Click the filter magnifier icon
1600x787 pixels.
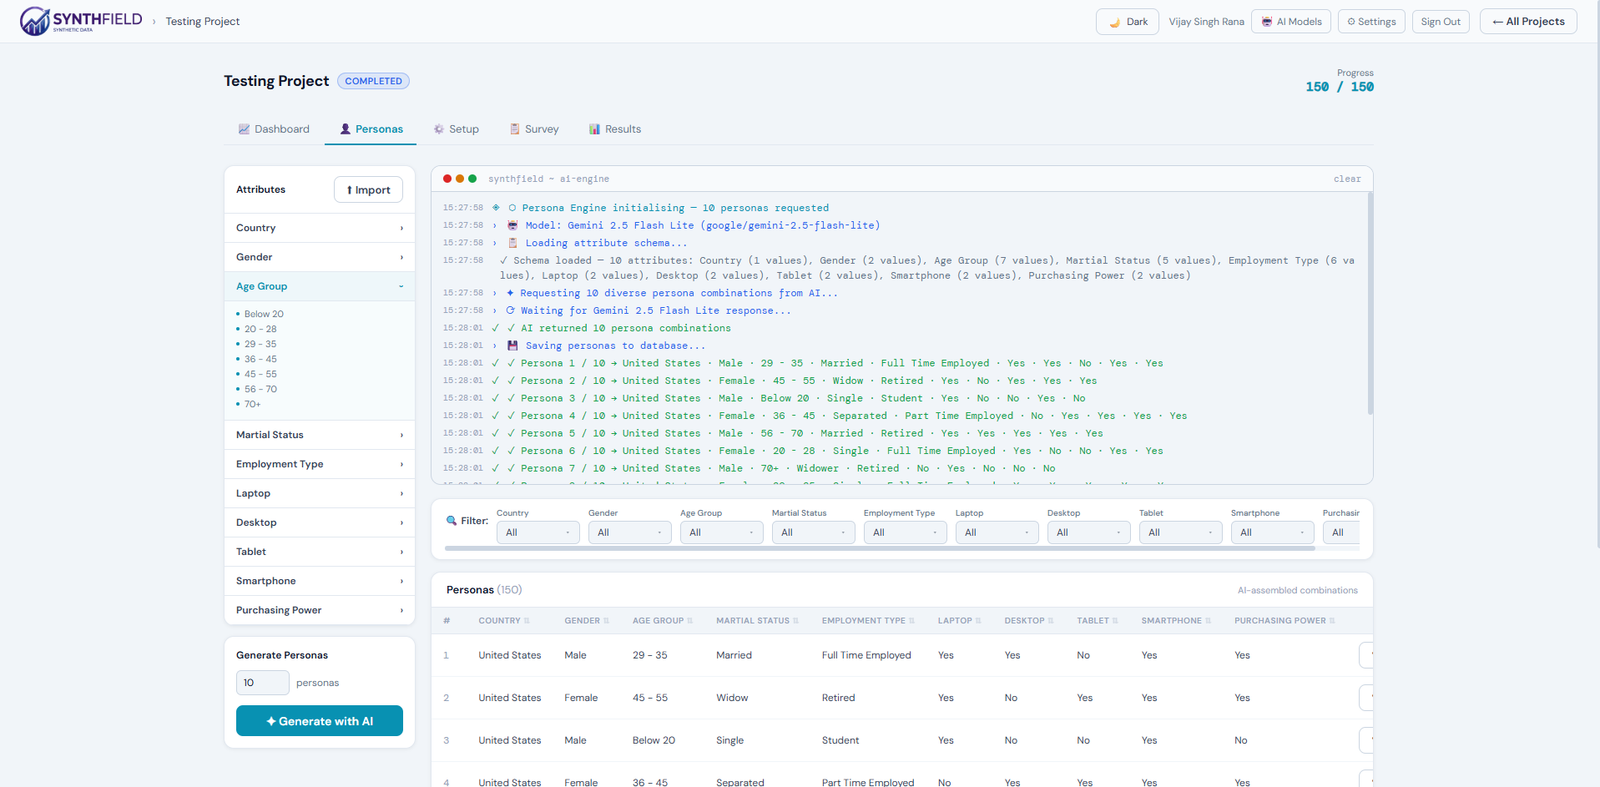pyautogui.click(x=451, y=520)
